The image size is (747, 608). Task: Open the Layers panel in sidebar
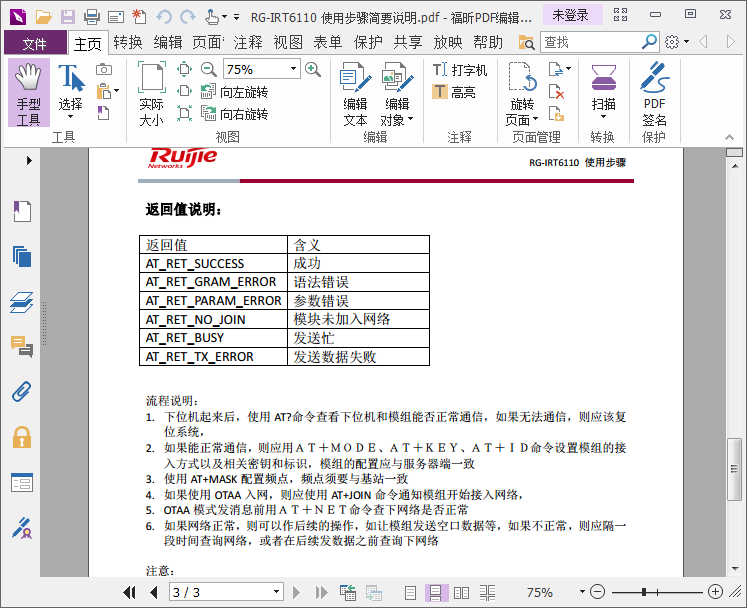tap(22, 302)
